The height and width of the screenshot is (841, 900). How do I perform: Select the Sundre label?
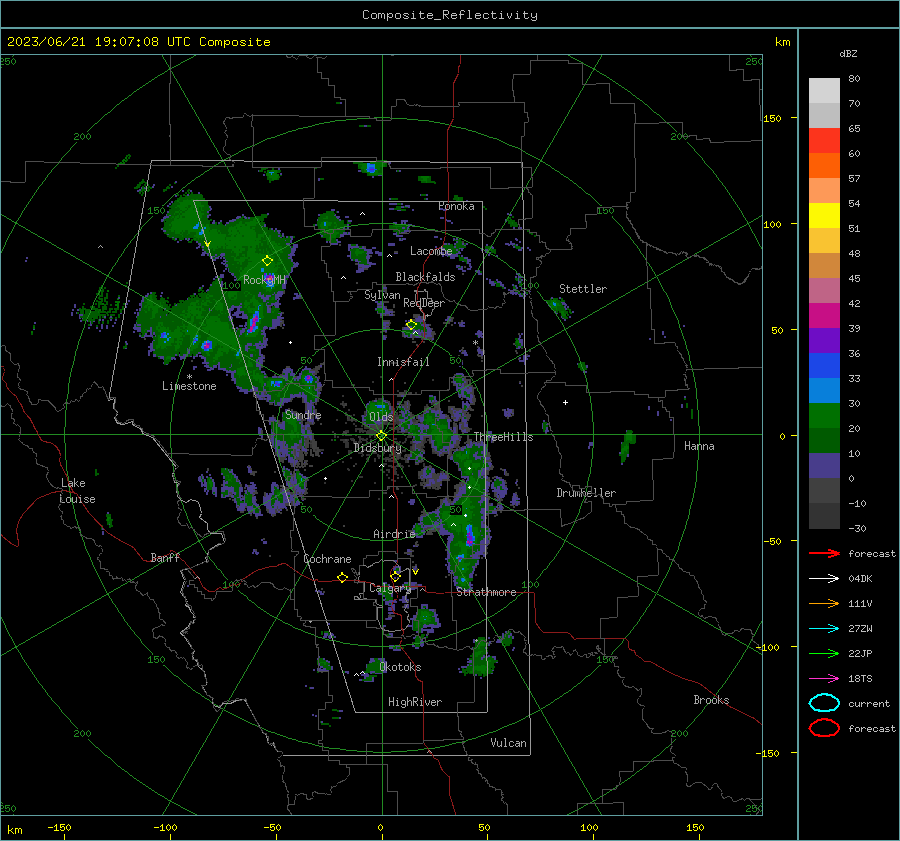[303, 415]
